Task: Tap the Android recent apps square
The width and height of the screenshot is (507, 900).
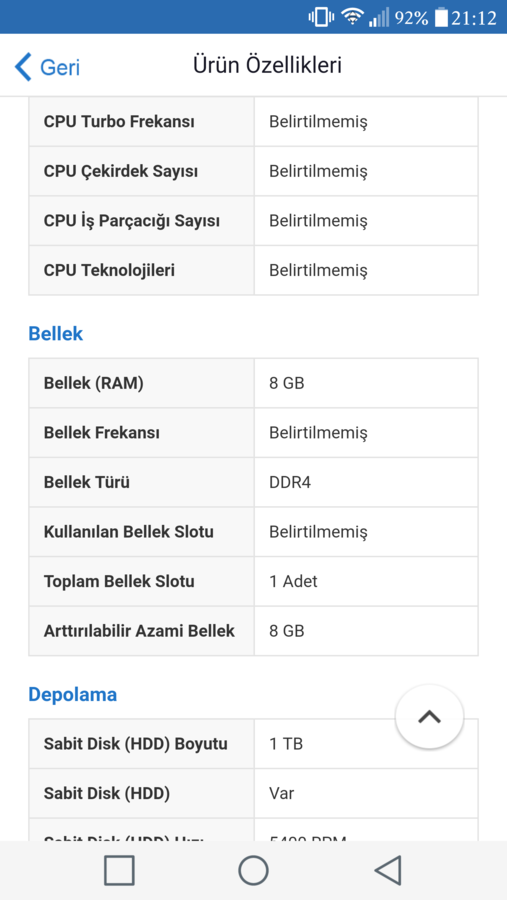Action: click(x=119, y=870)
